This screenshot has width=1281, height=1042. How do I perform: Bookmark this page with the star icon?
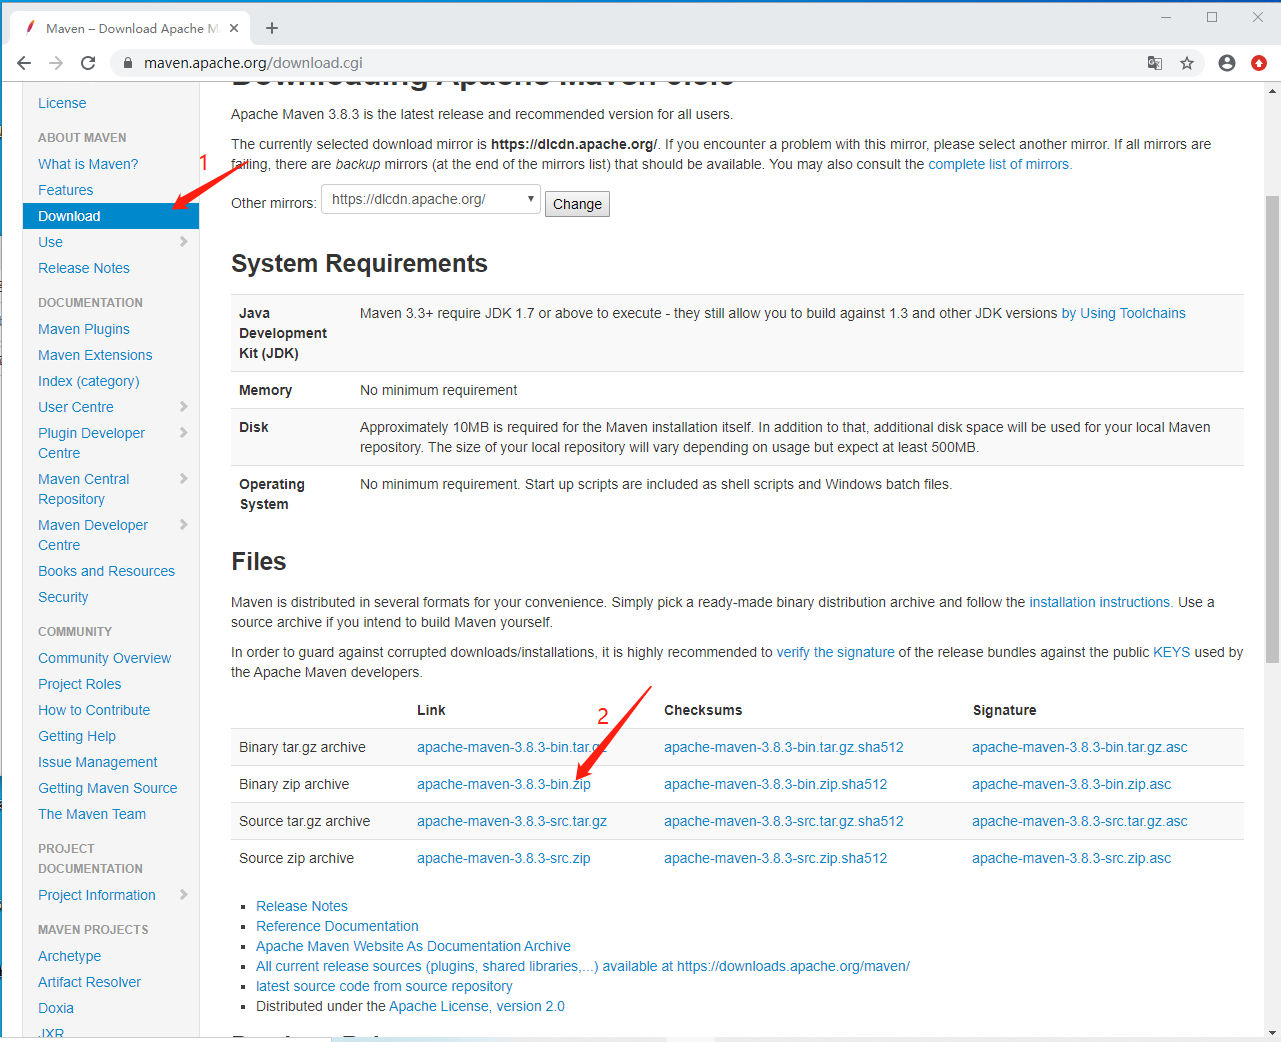coord(1187,63)
